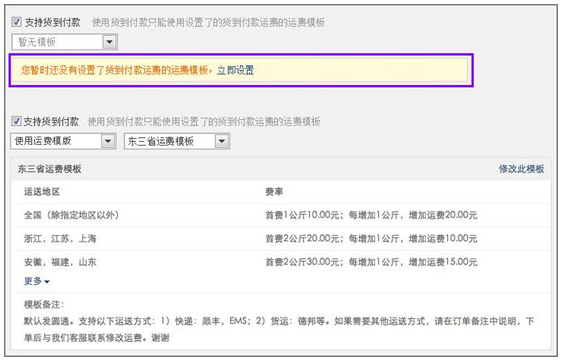Click the 东三省运费模板 panel title

click(x=49, y=168)
